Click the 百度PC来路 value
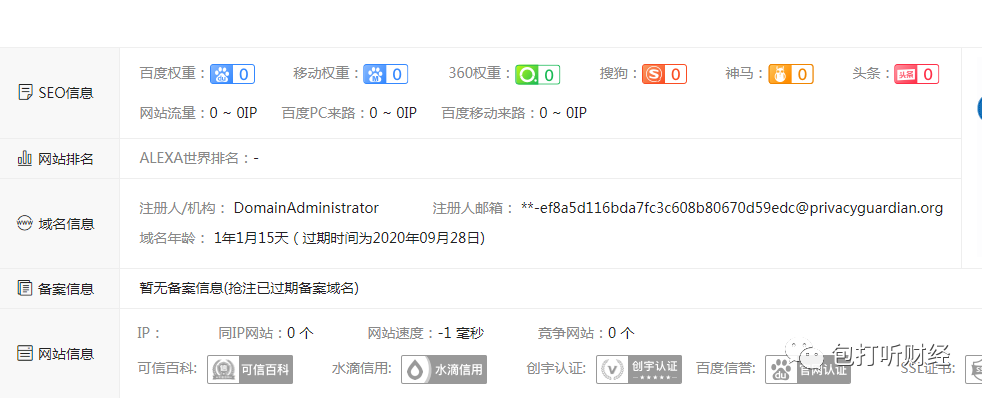The image size is (982, 398). [x=393, y=113]
